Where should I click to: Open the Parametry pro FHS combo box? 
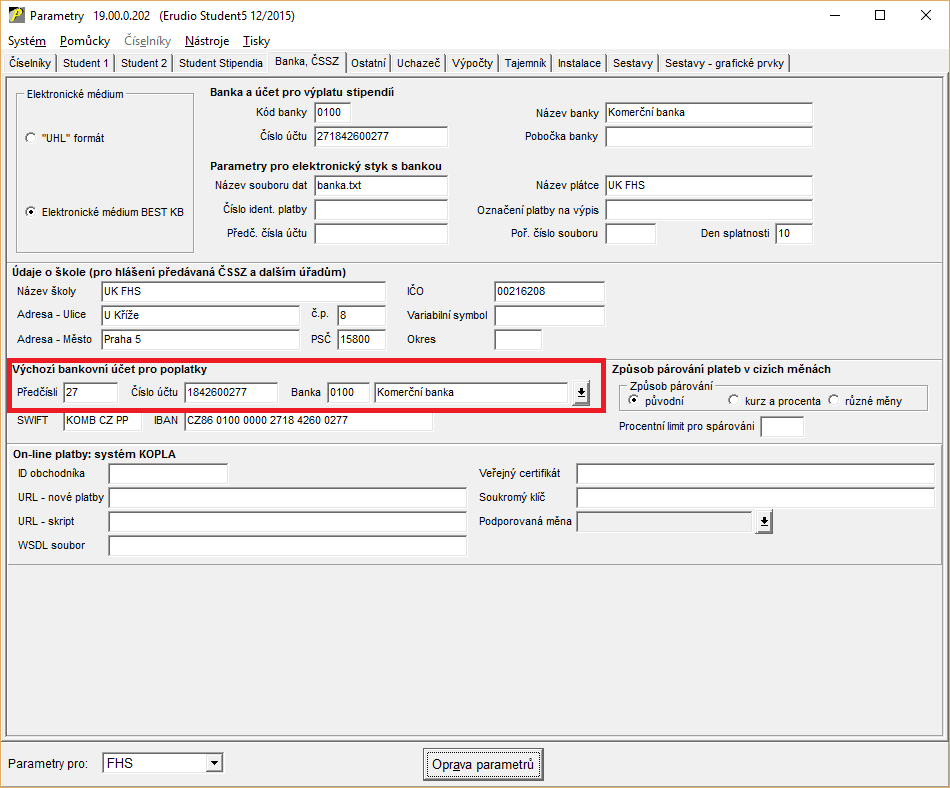coord(213,764)
